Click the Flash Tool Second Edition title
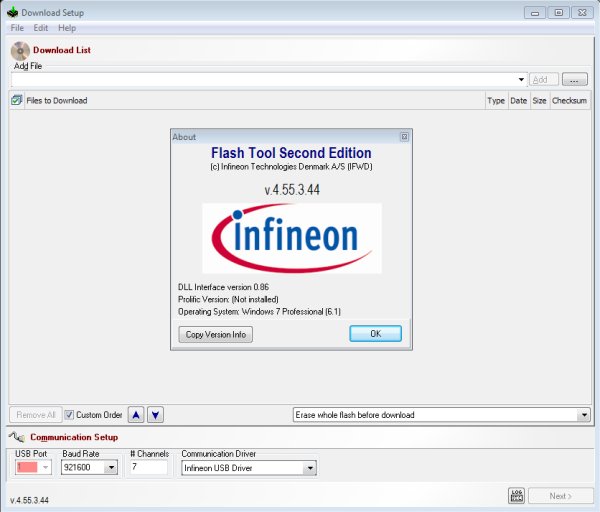Image resolution: width=600 pixels, height=512 pixels. [291, 153]
